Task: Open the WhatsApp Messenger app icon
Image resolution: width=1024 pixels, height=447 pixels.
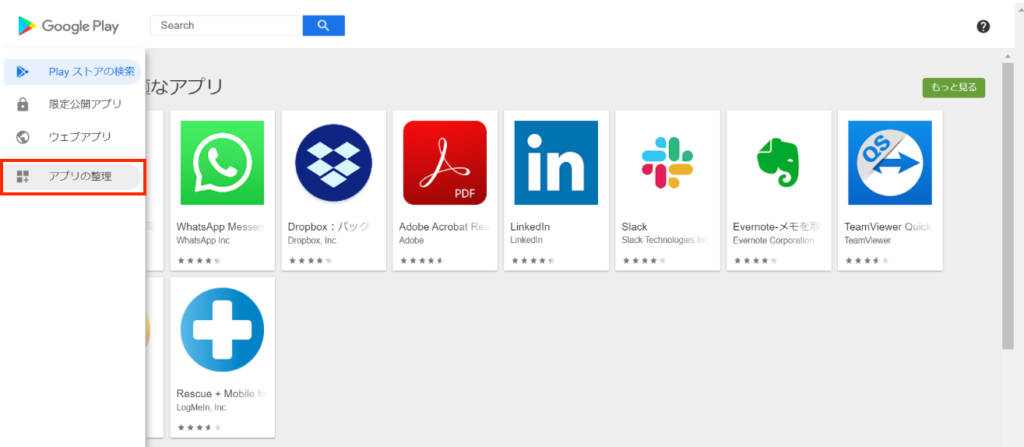Action: click(222, 163)
